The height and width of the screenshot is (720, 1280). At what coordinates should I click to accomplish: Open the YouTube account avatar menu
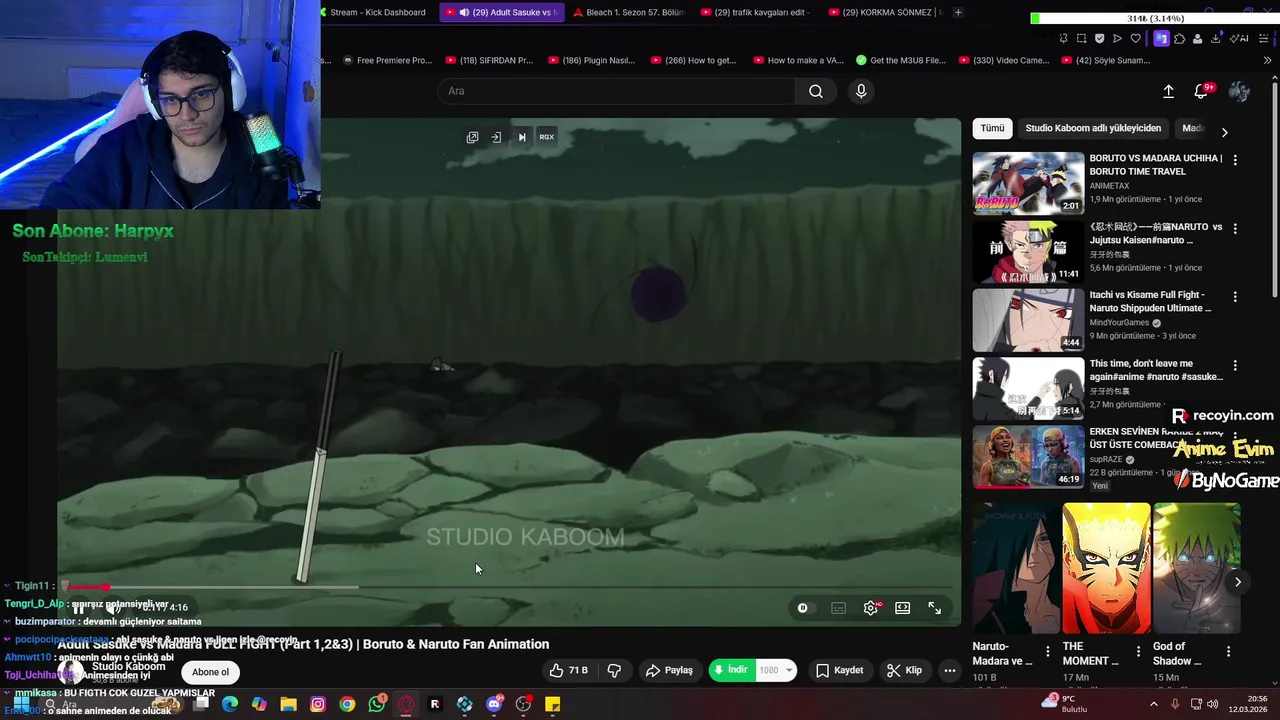[x=1239, y=91]
